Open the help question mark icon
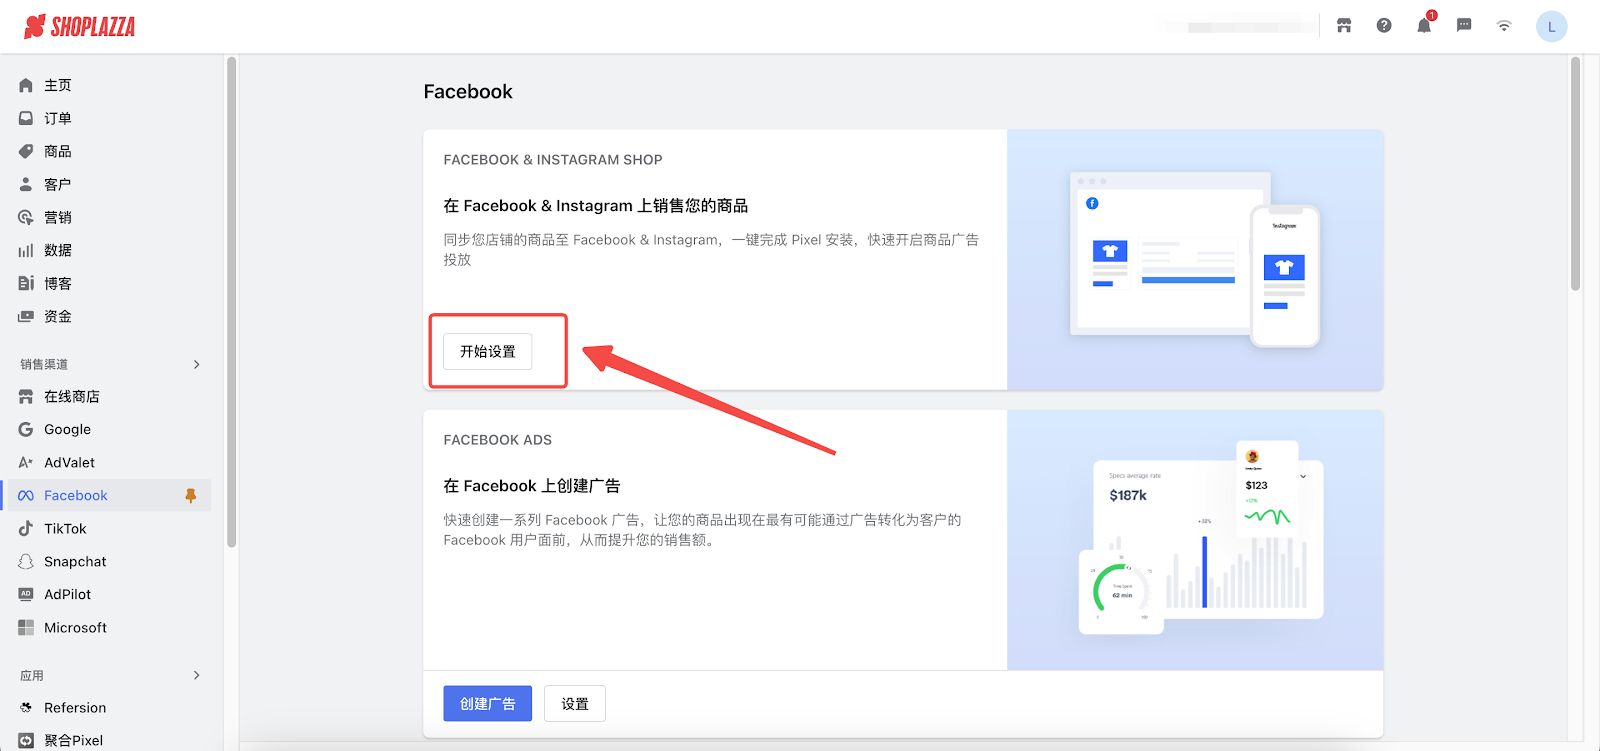Screen dimensions: 1600x751 point(1384,26)
